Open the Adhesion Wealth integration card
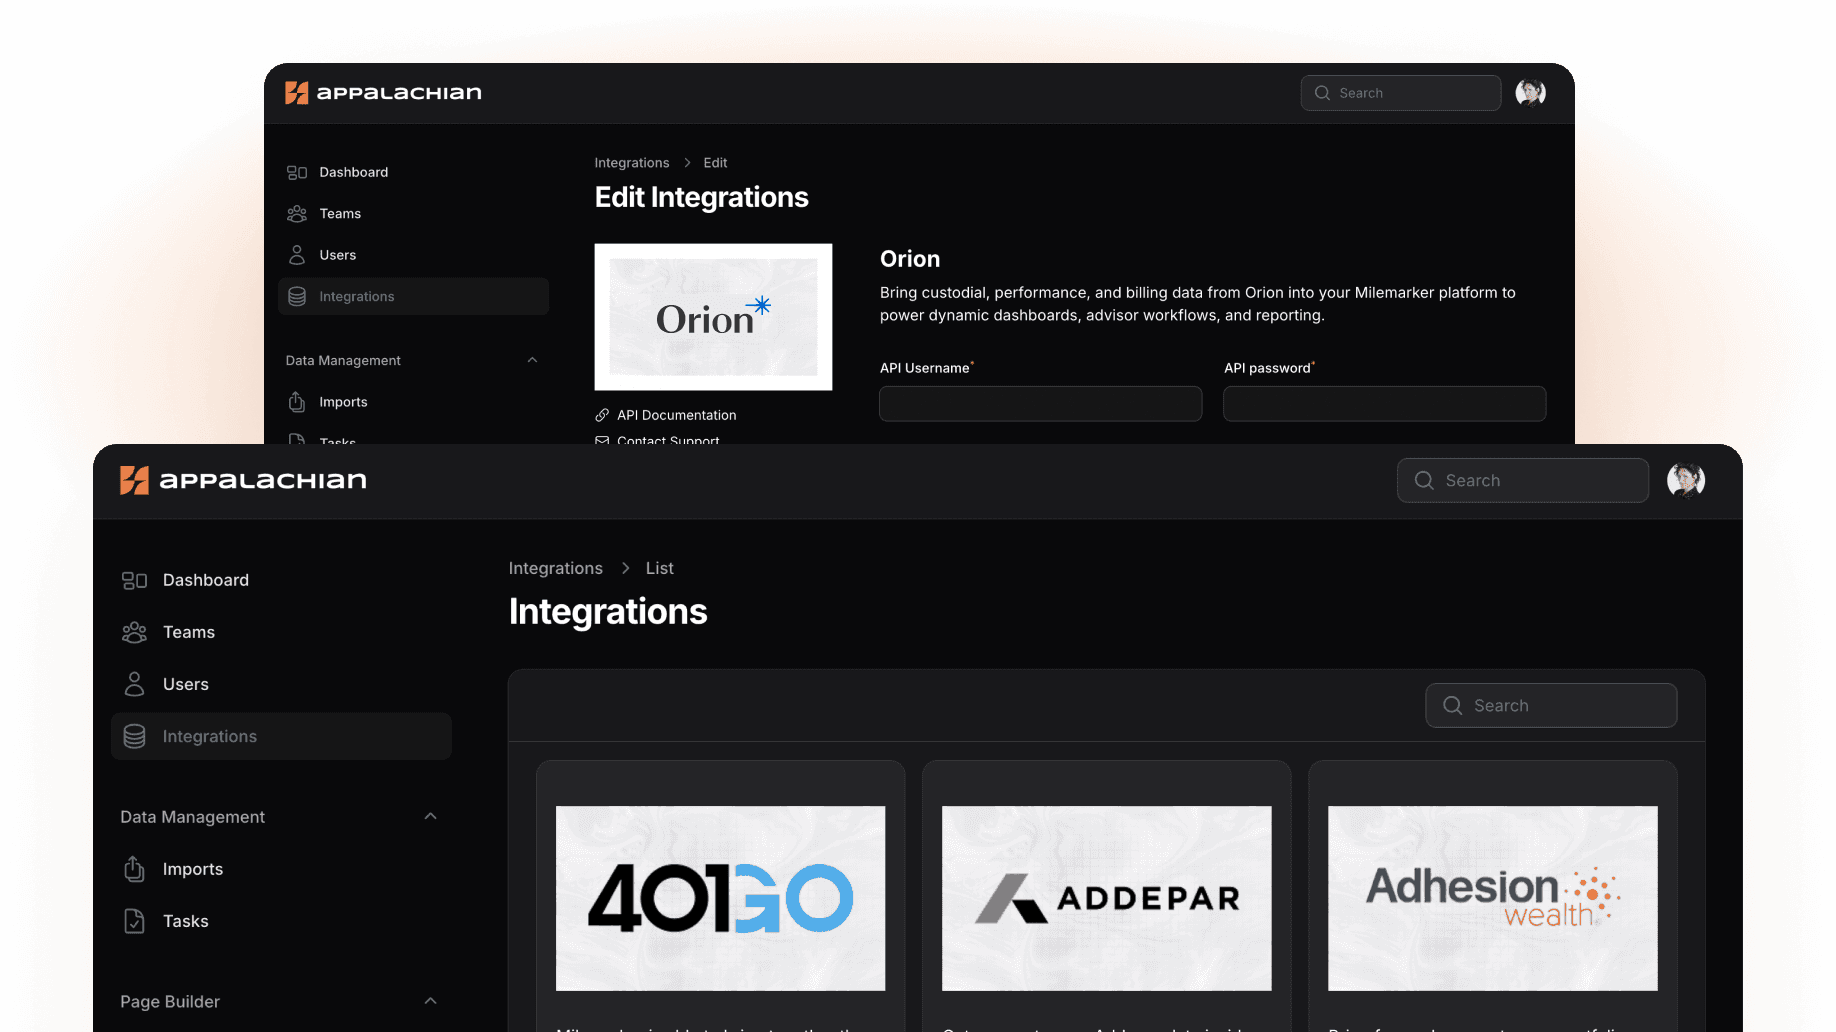This screenshot has width=1836, height=1032. (1492, 896)
